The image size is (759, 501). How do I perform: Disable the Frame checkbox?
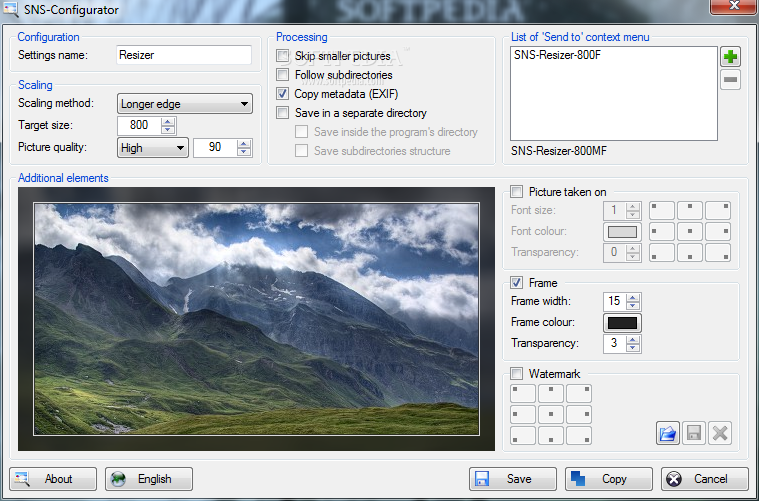click(516, 283)
